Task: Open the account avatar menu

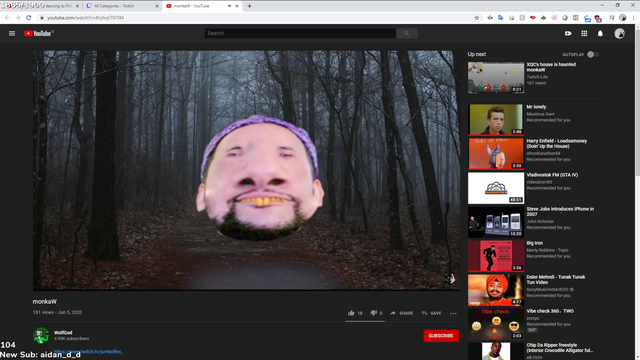Action: (619, 33)
